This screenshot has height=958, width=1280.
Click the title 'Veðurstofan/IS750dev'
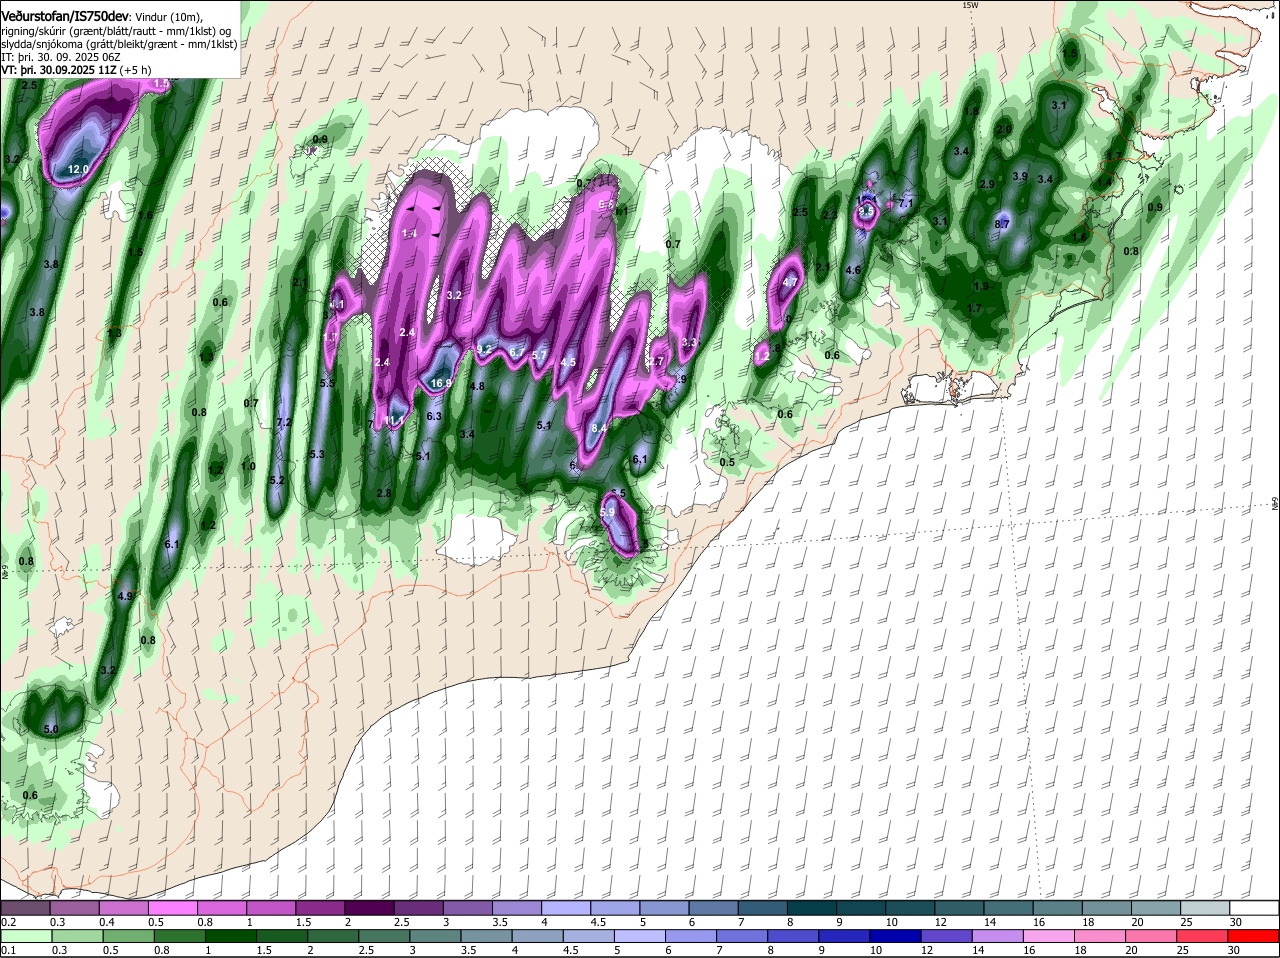click(x=64, y=17)
